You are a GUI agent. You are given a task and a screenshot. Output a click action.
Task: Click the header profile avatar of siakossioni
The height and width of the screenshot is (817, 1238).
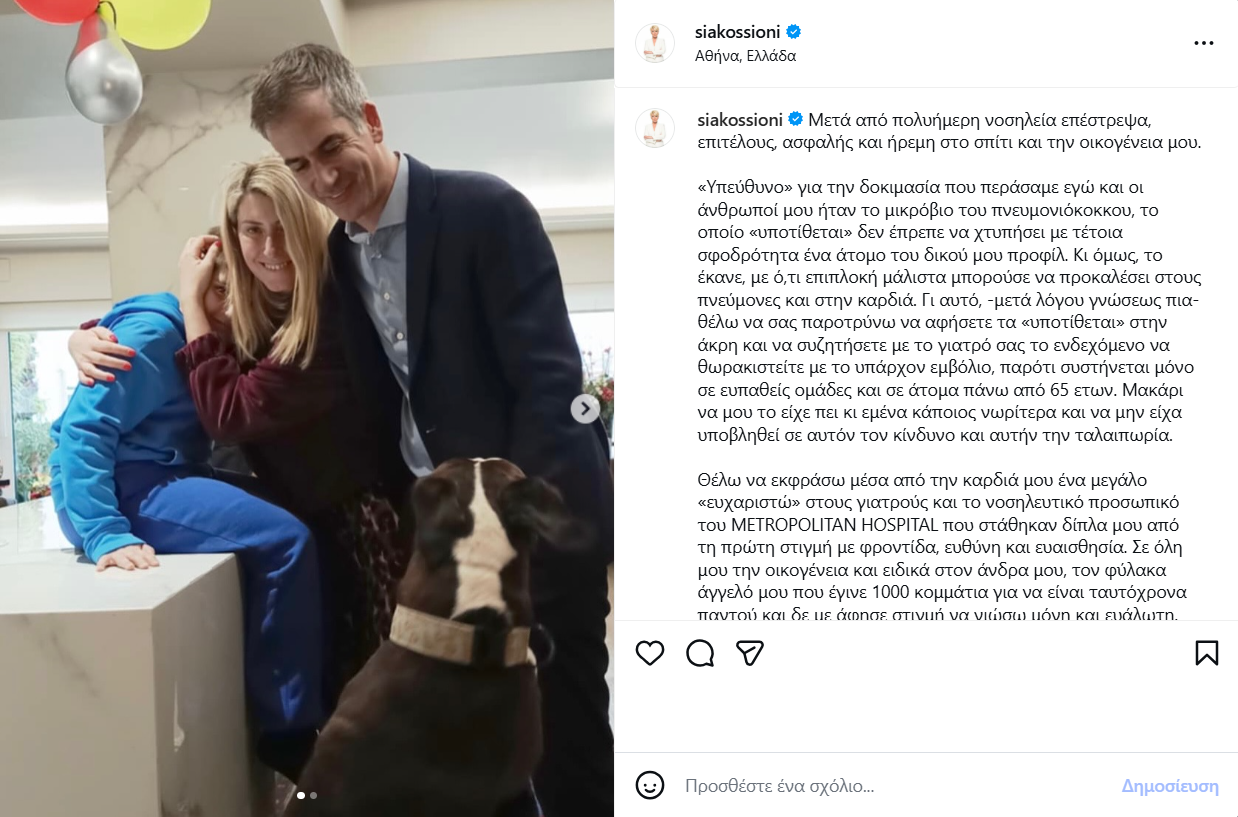(x=655, y=43)
